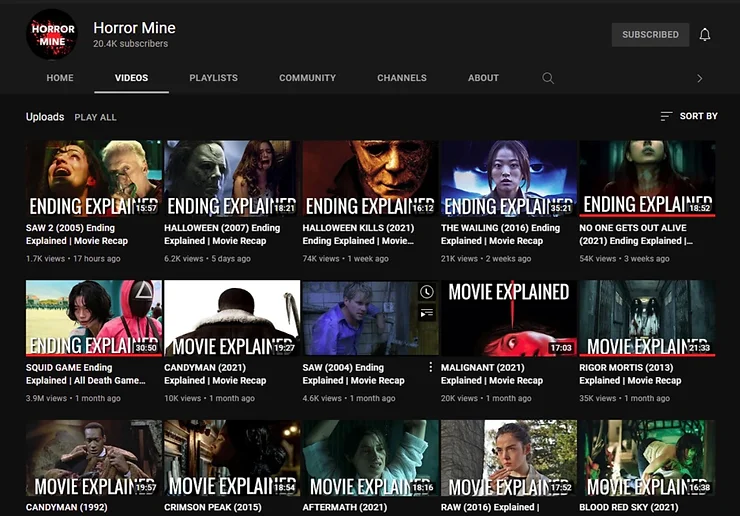Click SAW (2004) Ending Explained title

pos(353,374)
